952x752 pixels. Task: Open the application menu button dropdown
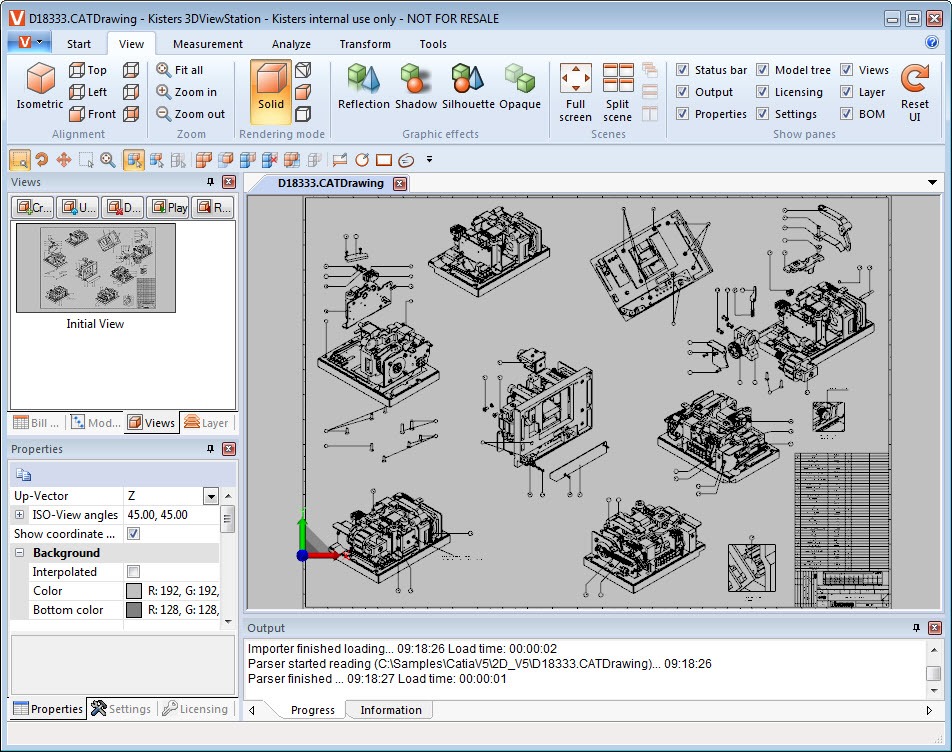tap(28, 42)
